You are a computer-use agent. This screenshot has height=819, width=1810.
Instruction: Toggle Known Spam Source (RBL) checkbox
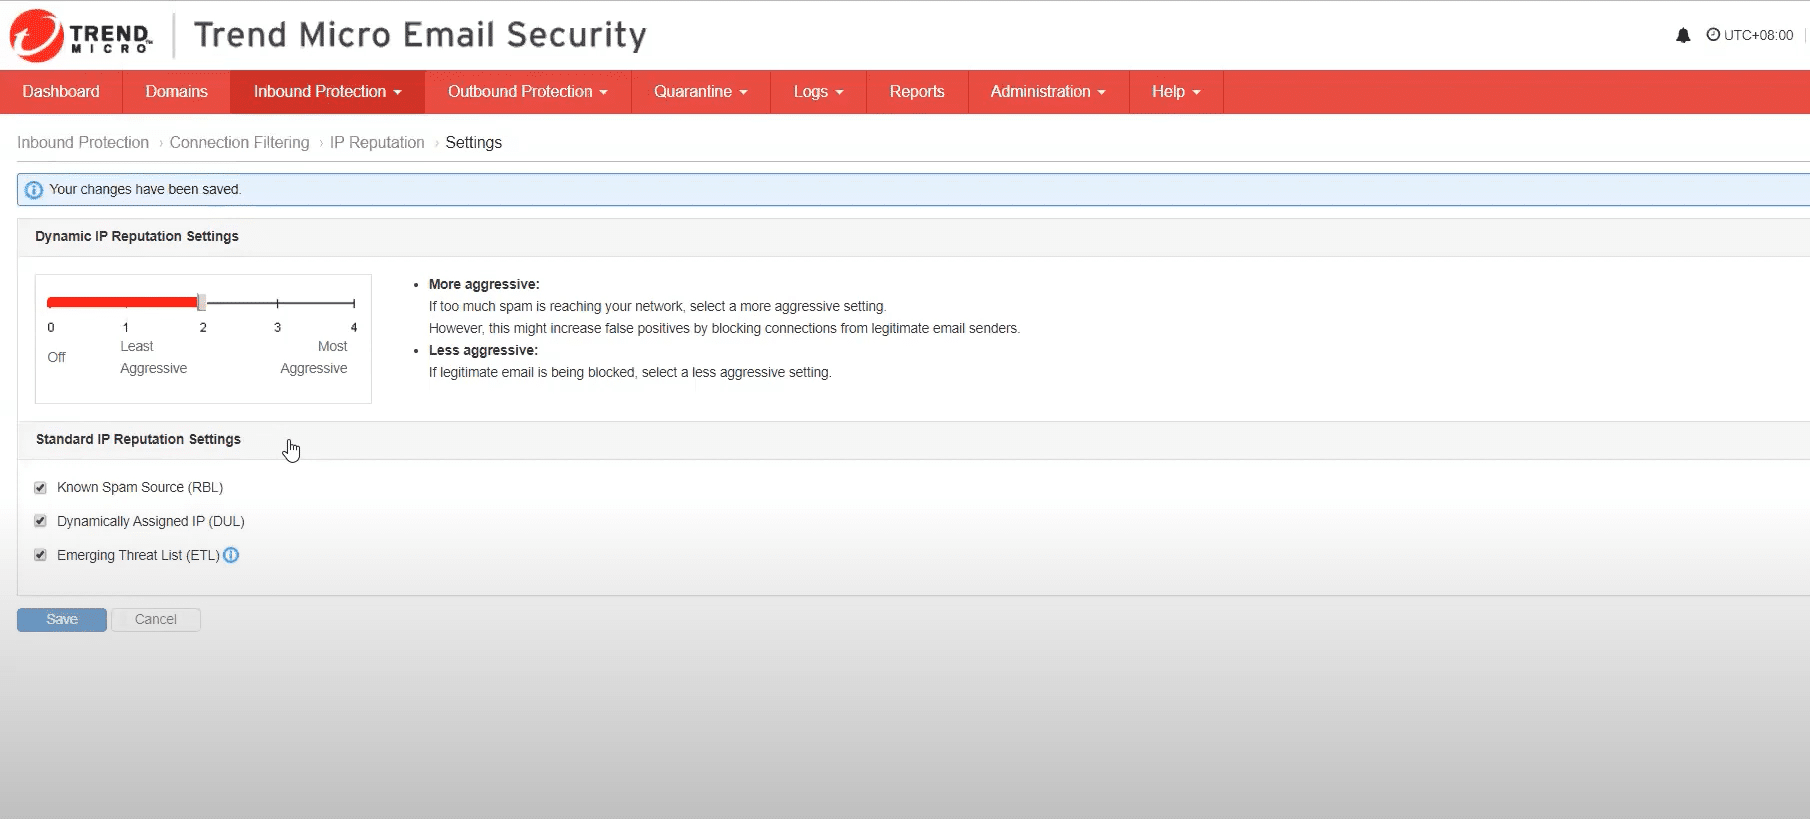(41, 488)
